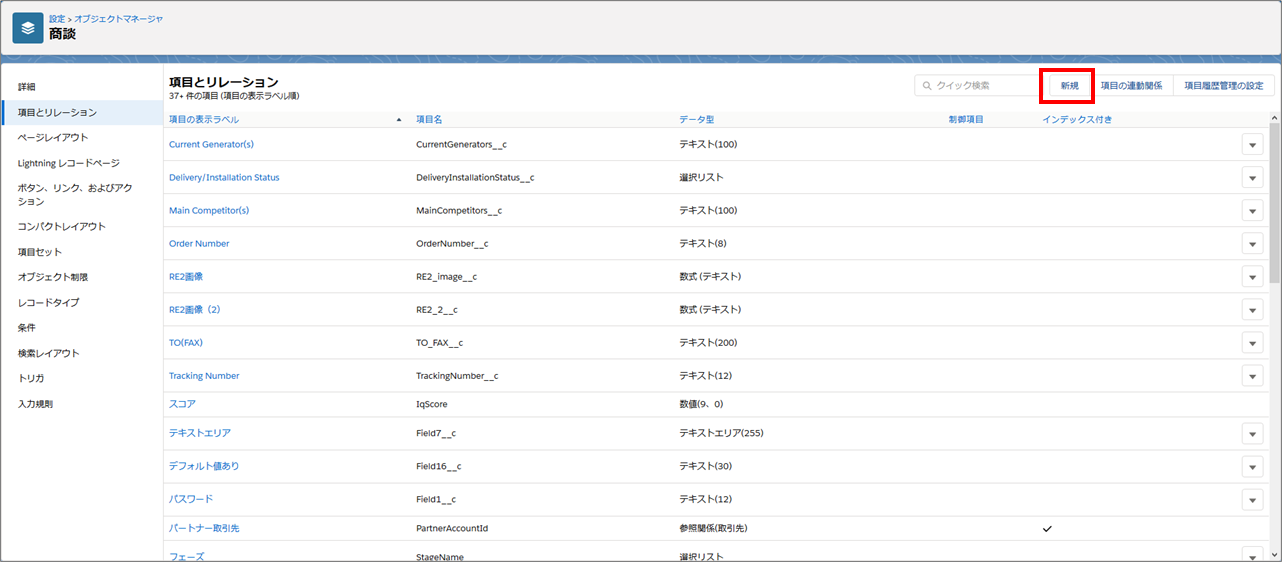1282x562 pixels.
Task: Expand actions dropdown for パスワード row
Action: (1252, 498)
